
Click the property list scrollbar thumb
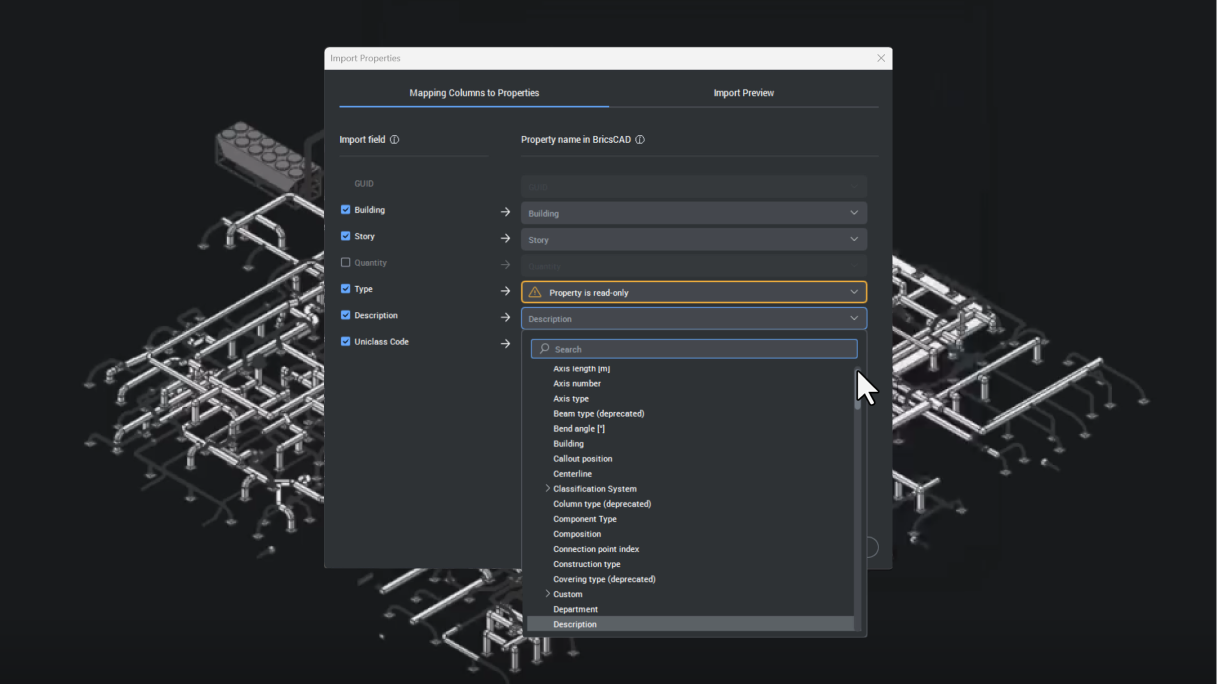tap(857, 388)
